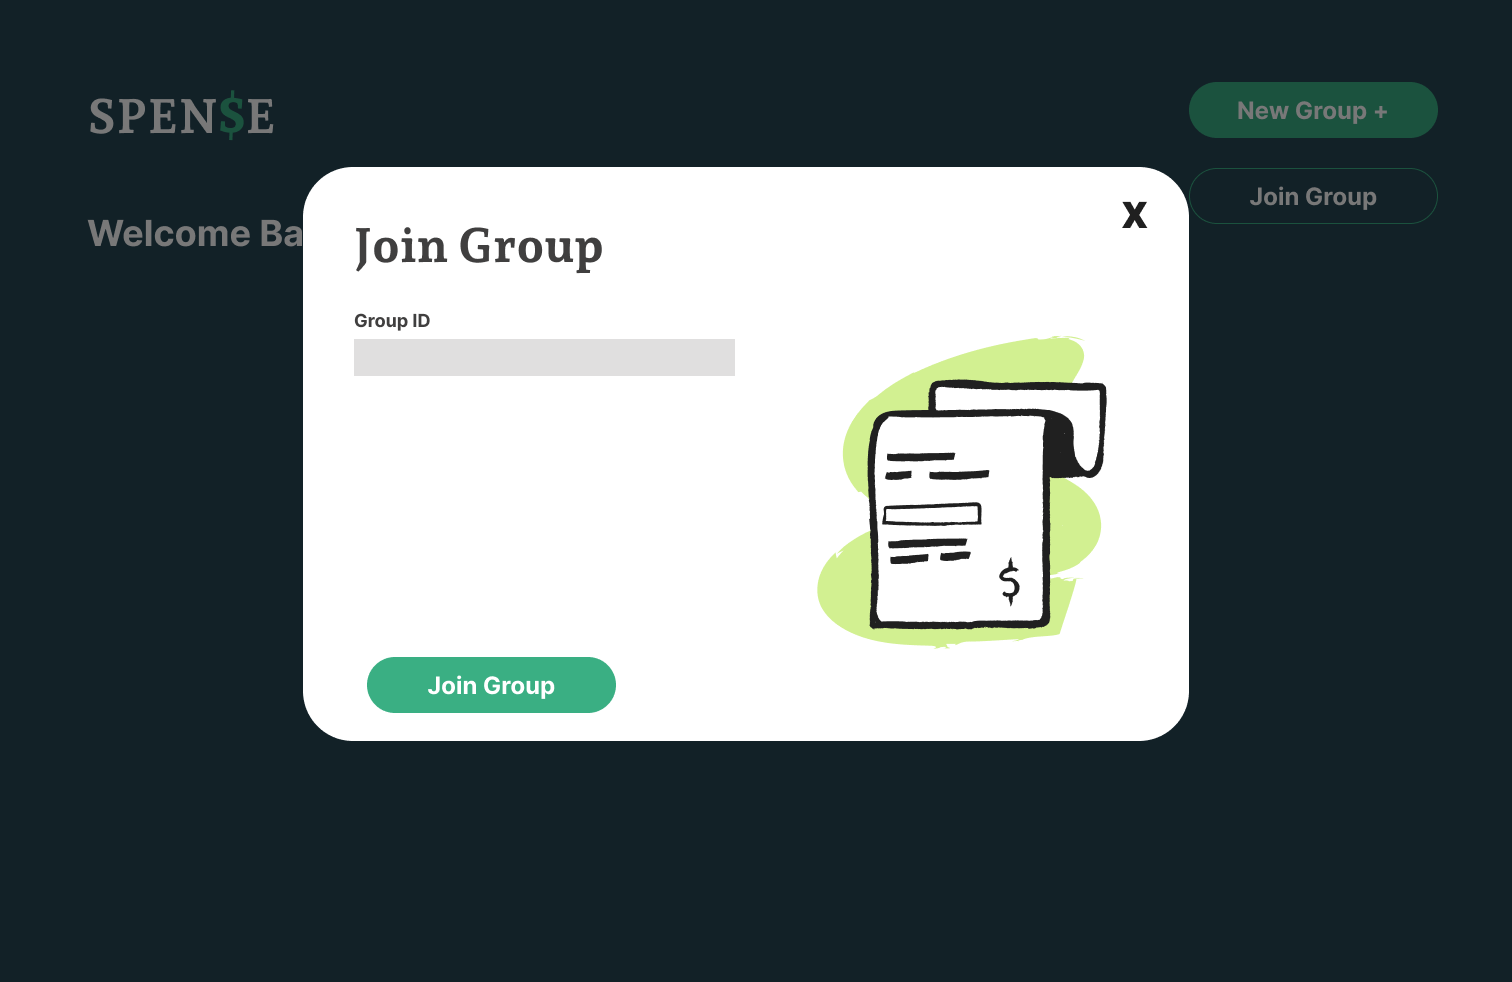This screenshot has width=1512, height=982.
Task: Close the Join Group dialog with the X
Action: 1134,214
